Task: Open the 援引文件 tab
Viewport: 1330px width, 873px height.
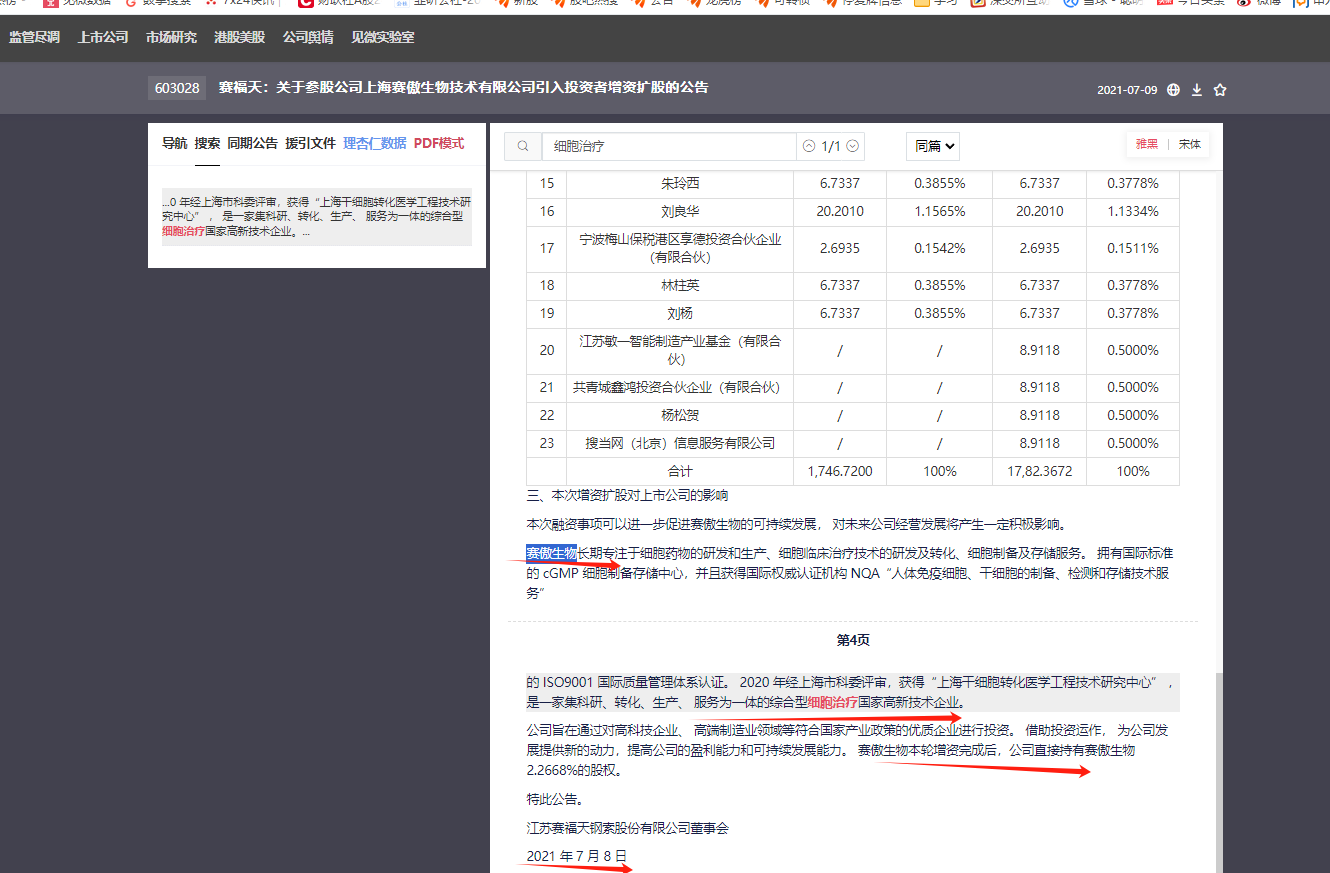Action: (x=310, y=143)
